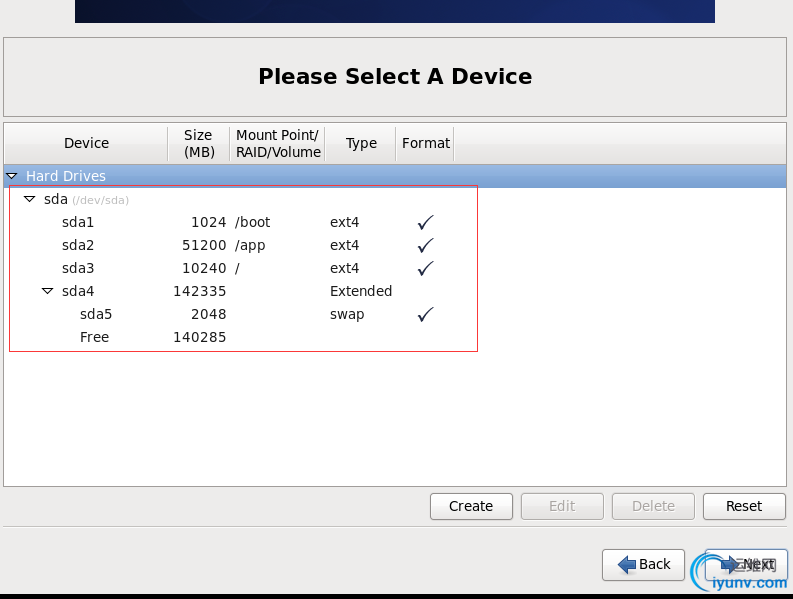793x599 pixels.
Task: Click the /app mount point text
Action: pos(250,245)
